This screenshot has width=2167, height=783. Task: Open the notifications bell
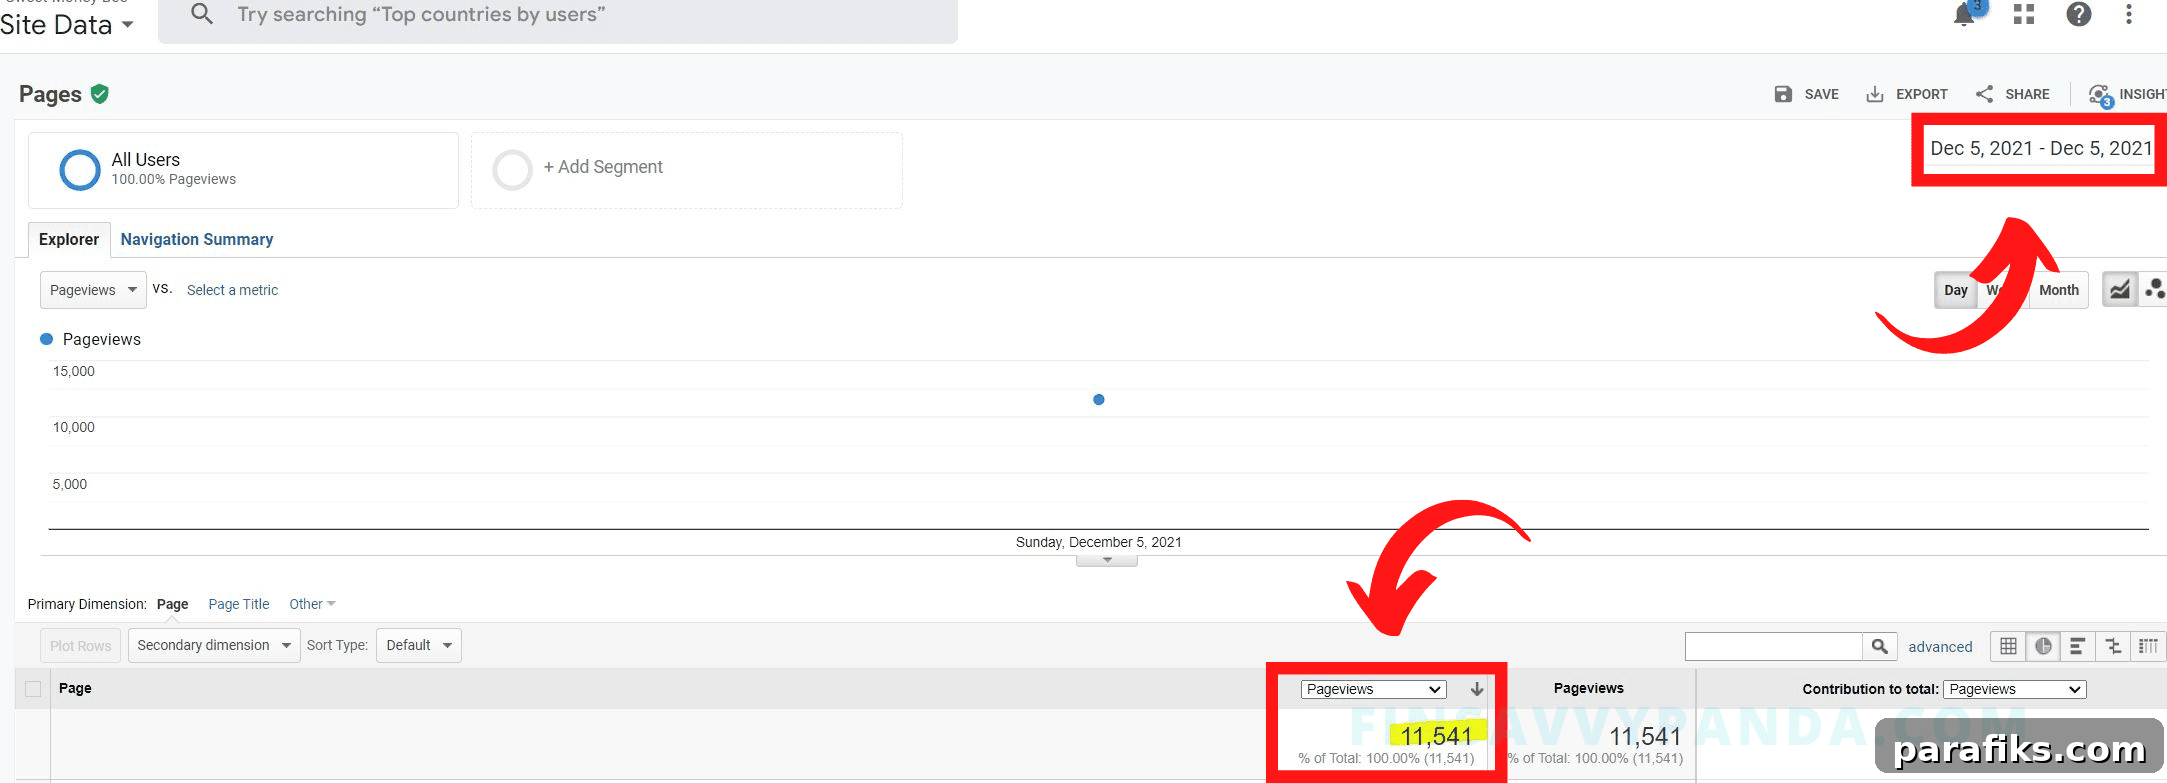tap(1964, 14)
